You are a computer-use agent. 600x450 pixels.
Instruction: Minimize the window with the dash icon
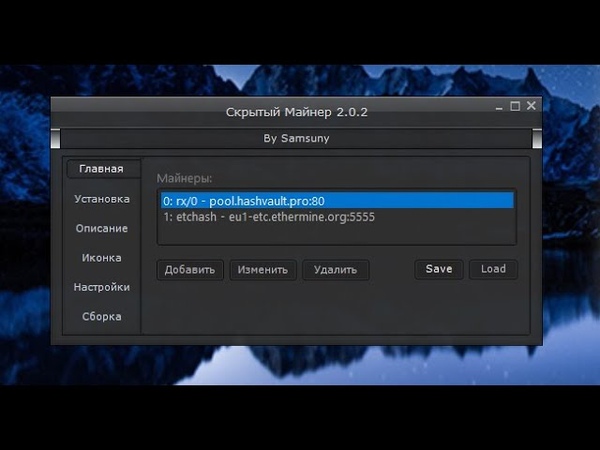[500, 106]
